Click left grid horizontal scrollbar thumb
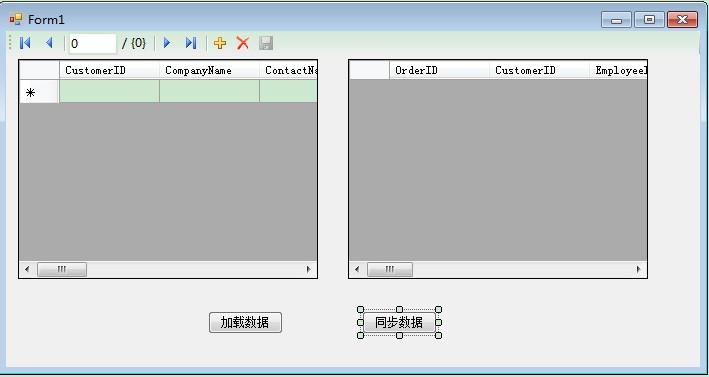 pos(62,269)
